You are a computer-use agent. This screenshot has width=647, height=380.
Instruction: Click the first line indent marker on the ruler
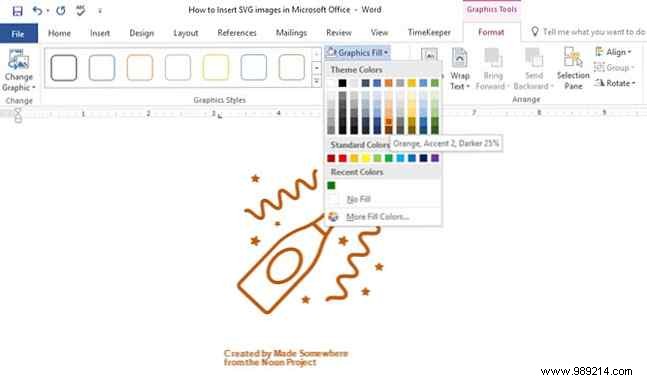(x=18, y=111)
